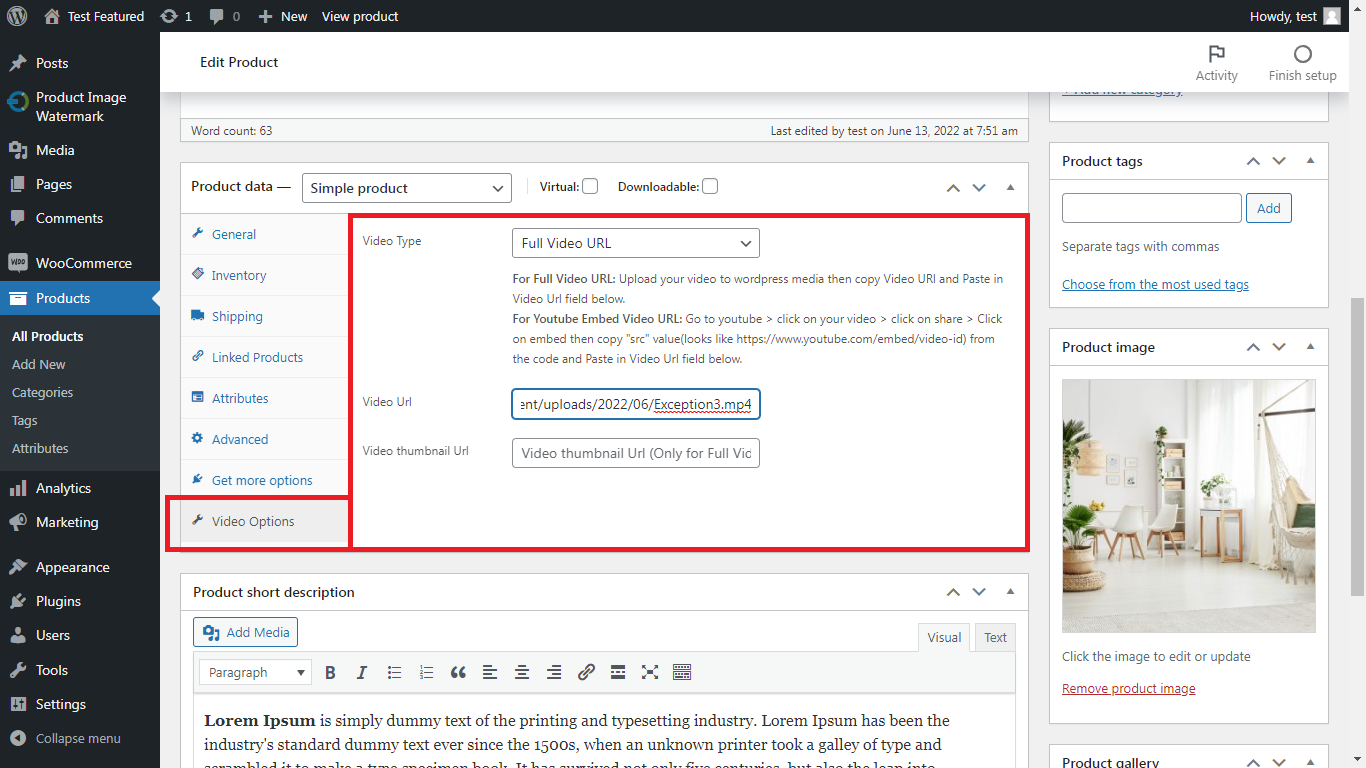Open the Finish setup circle icon

(1302, 54)
